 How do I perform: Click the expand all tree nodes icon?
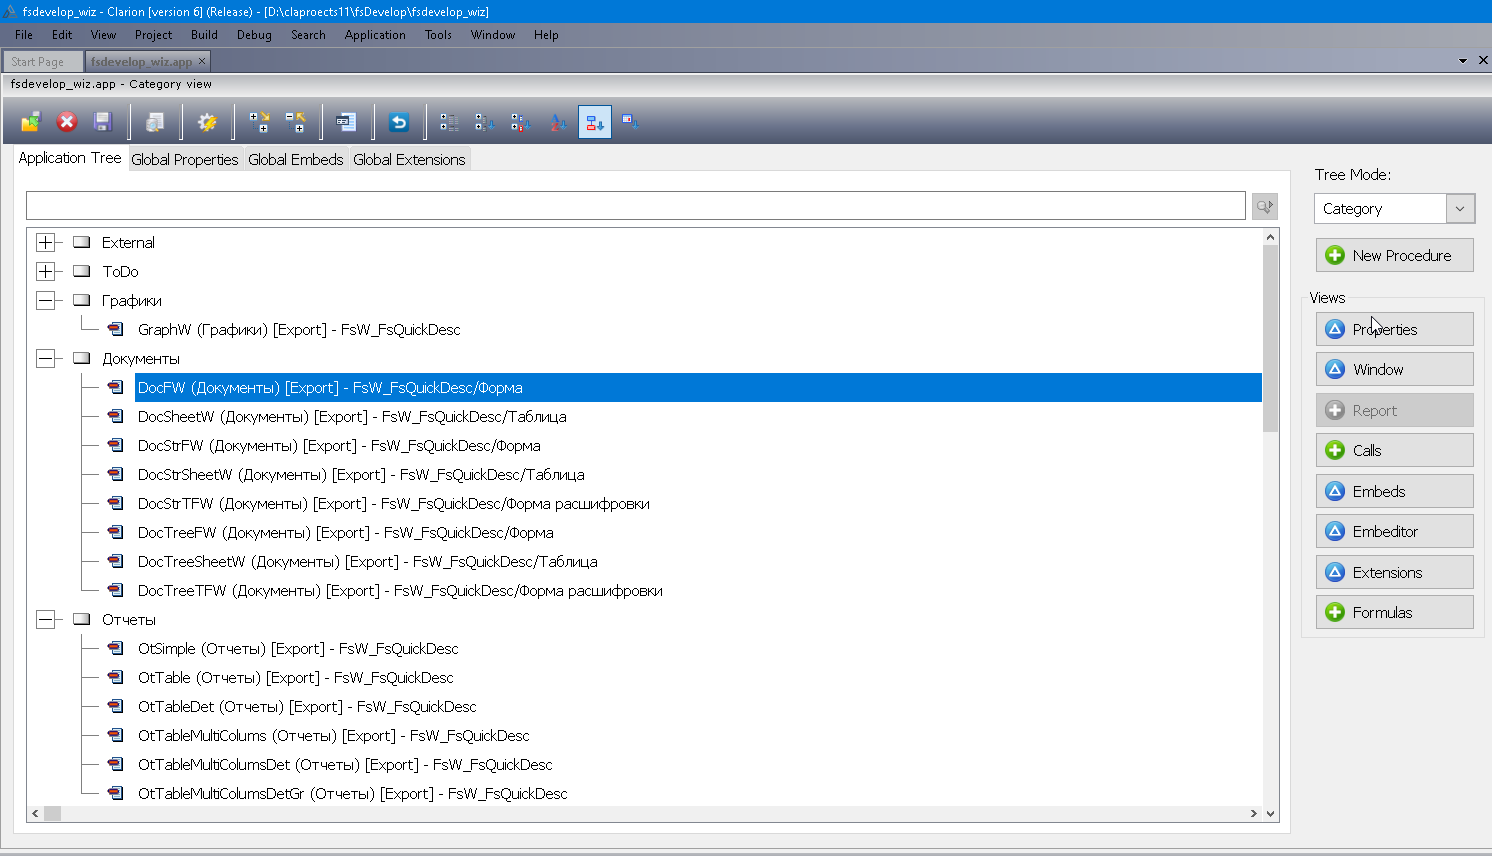[x=259, y=122]
